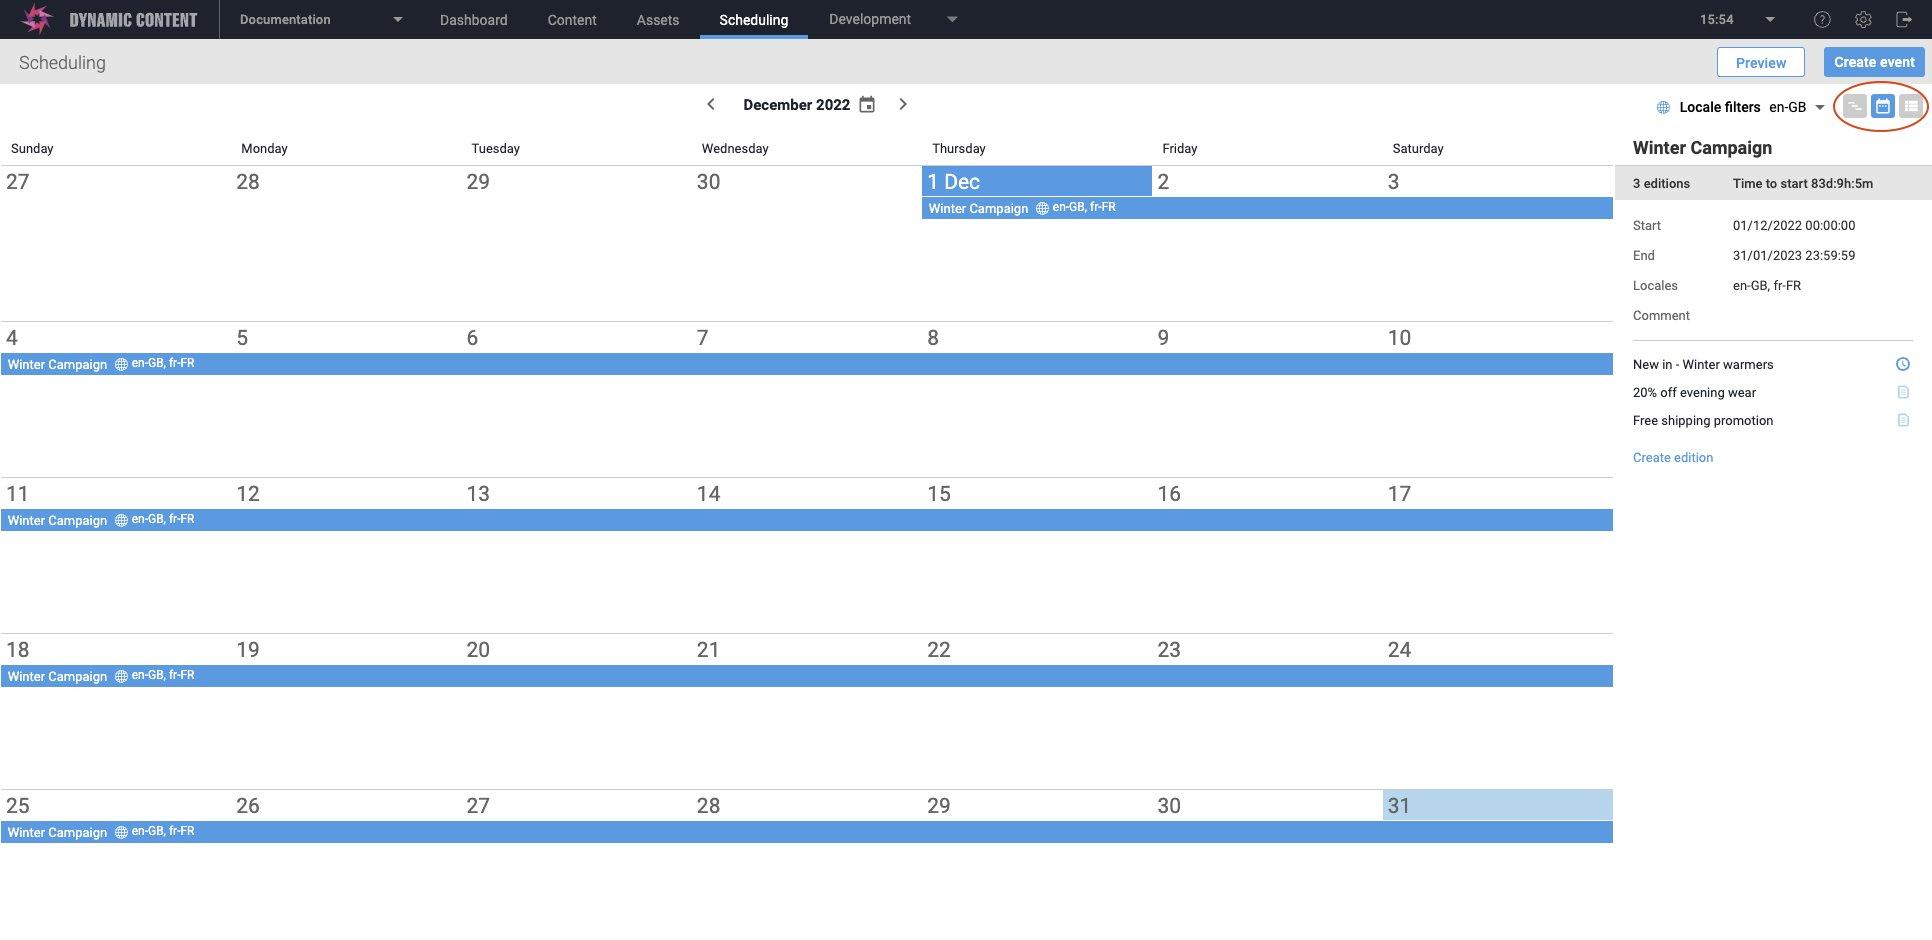
Task: Toggle the en-GB locale filter
Action: pyautogui.click(x=1787, y=107)
